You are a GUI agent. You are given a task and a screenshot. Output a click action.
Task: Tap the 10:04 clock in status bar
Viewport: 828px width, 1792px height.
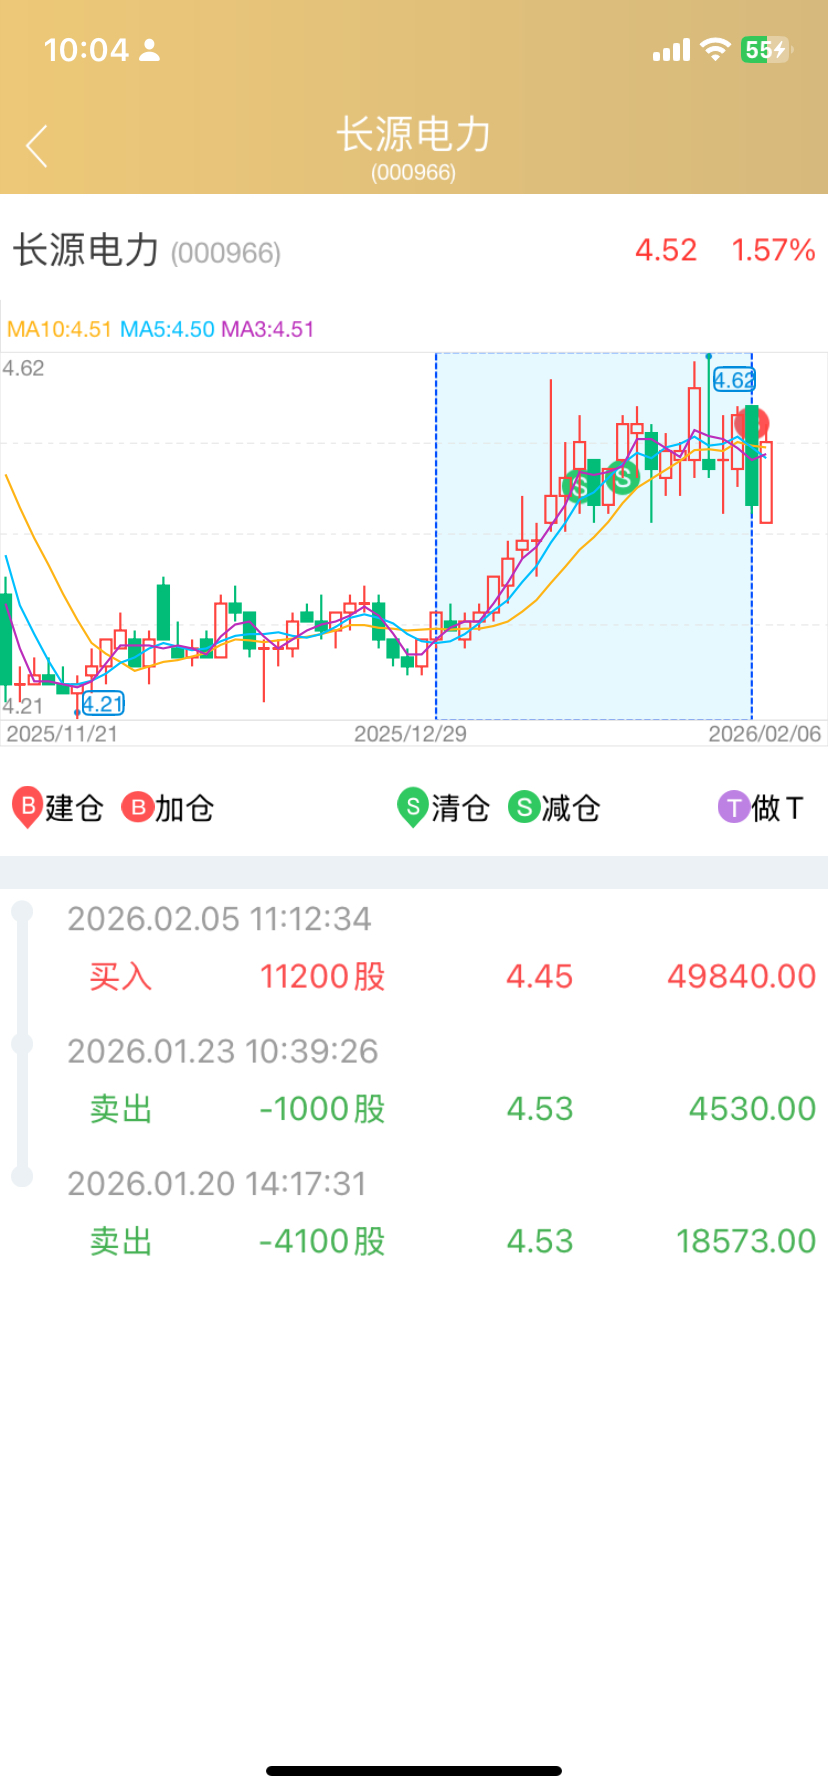(87, 49)
